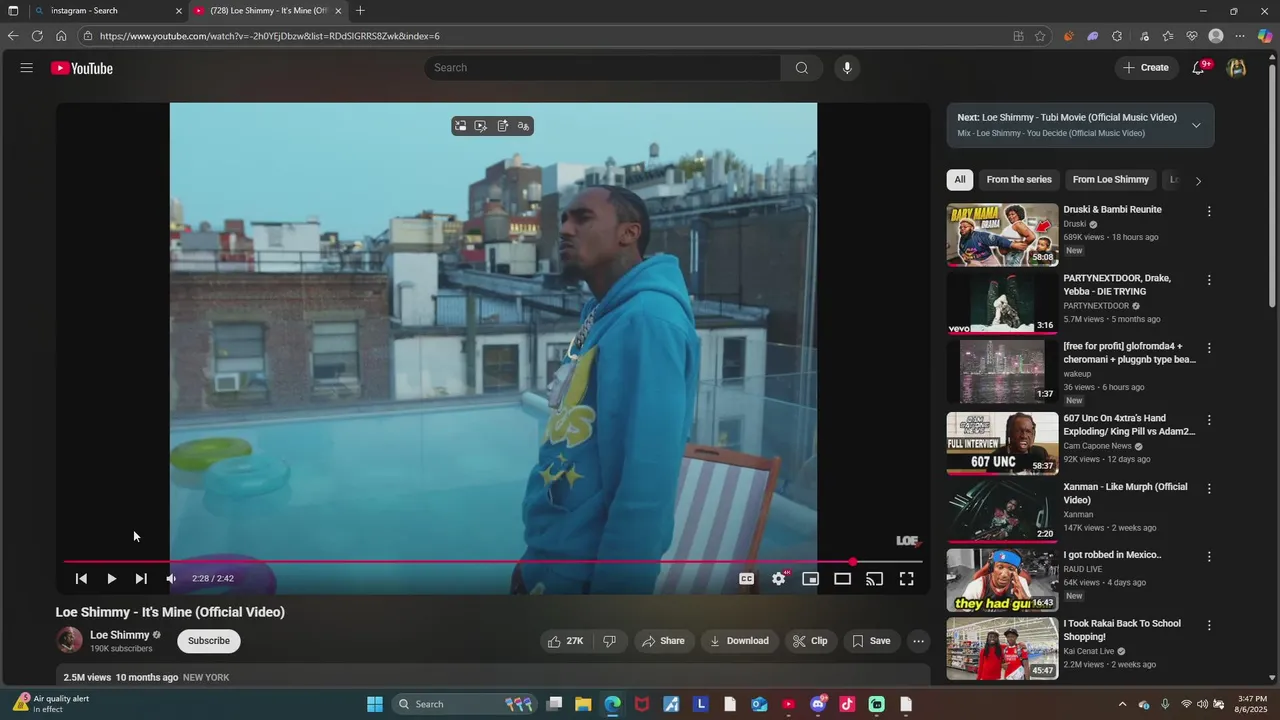
Task: Select the From Loe Shimmy chip
Action: [1111, 180]
